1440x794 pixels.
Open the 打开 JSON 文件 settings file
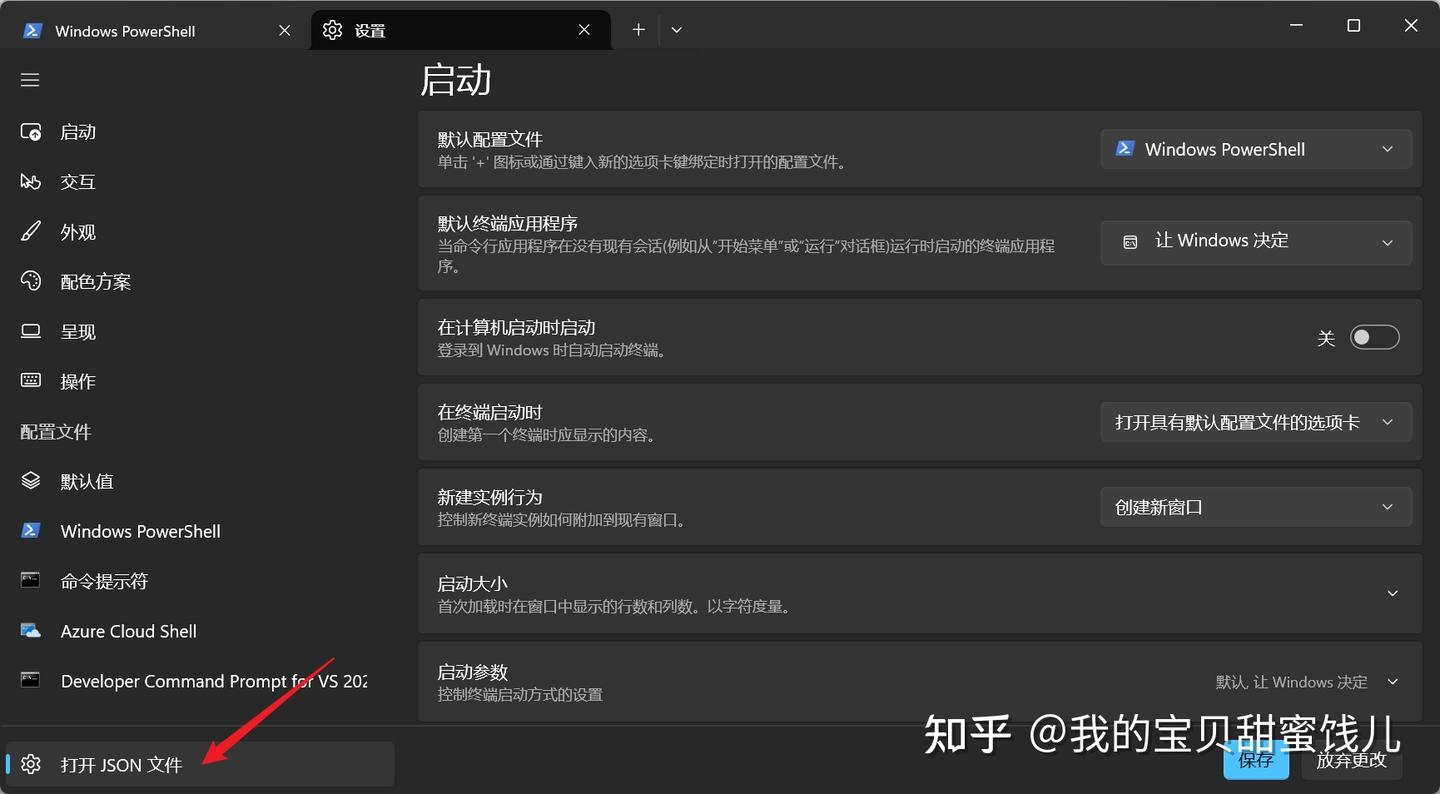tap(122, 763)
